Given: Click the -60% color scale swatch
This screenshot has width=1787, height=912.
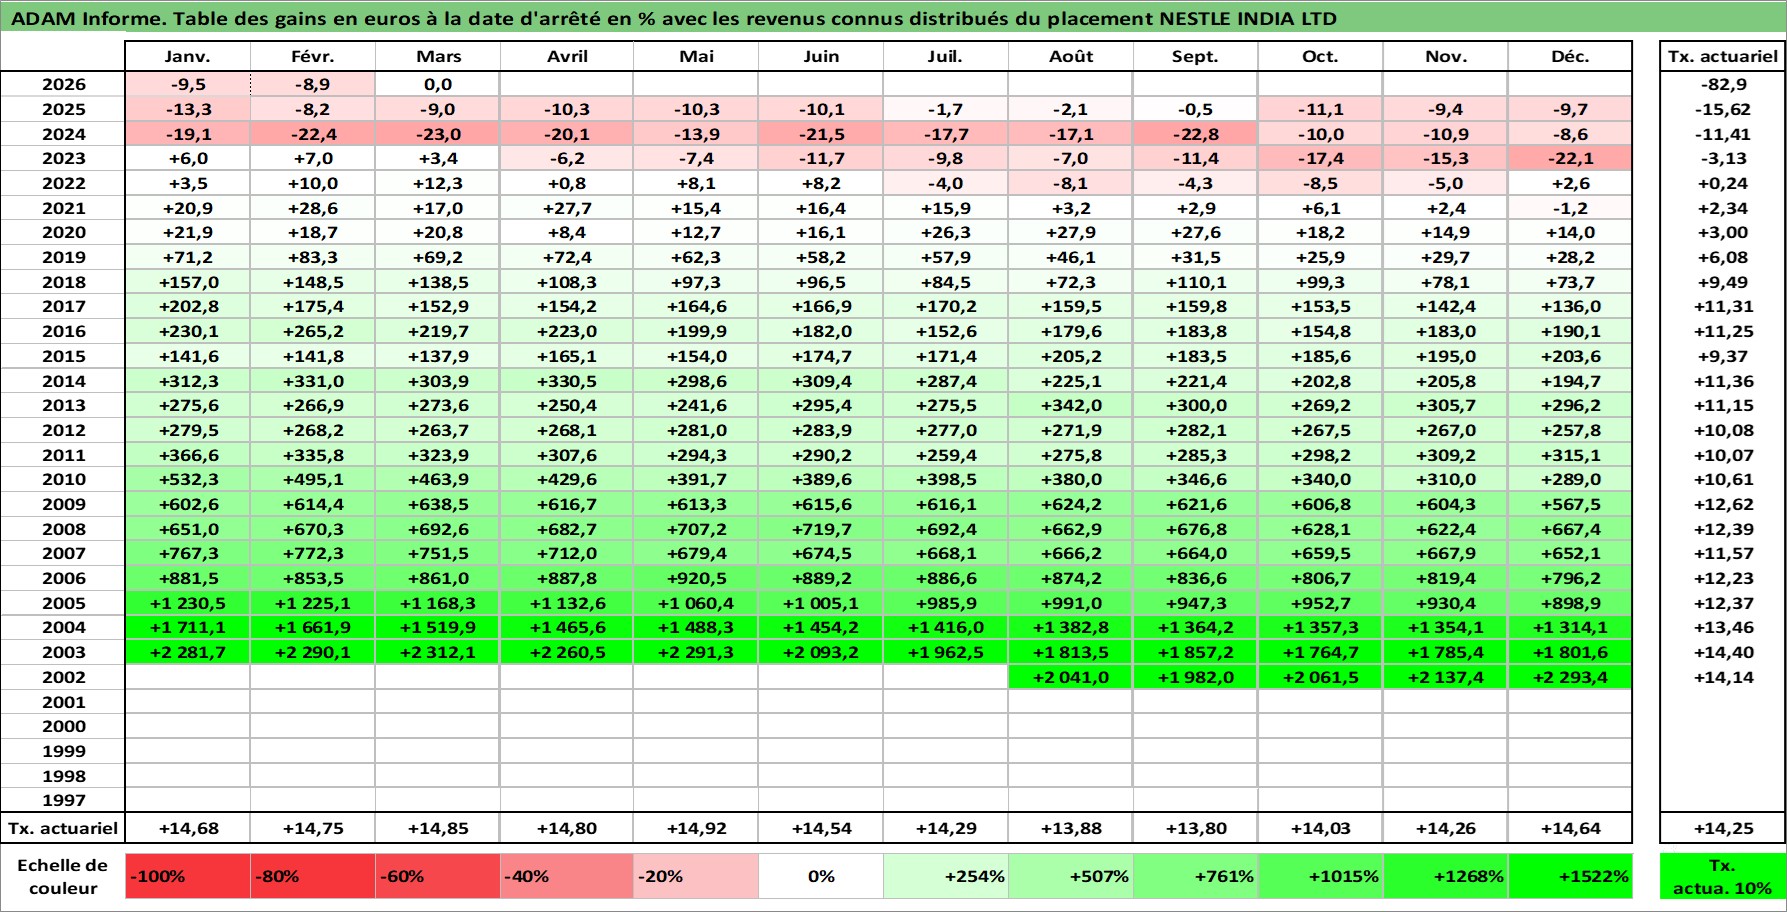Looking at the screenshot, I should pyautogui.click(x=438, y=876).
